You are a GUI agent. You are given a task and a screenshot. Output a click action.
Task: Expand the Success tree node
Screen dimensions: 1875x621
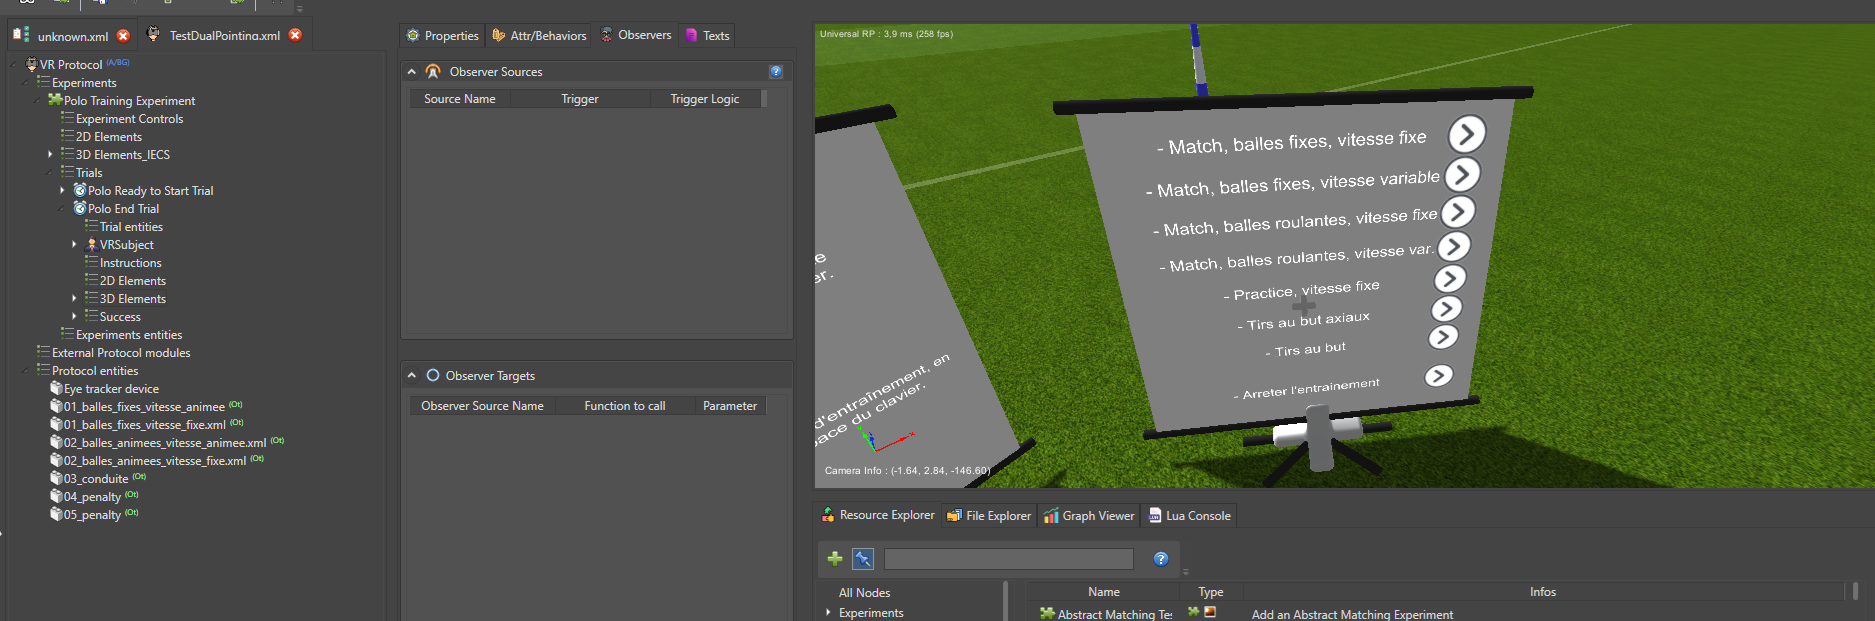click(74, 316)
